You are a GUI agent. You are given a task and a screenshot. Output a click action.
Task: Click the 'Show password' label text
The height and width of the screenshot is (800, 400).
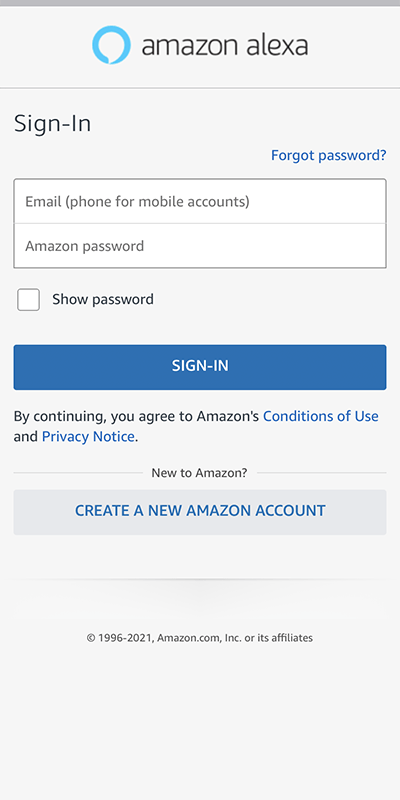click(103, 299)
